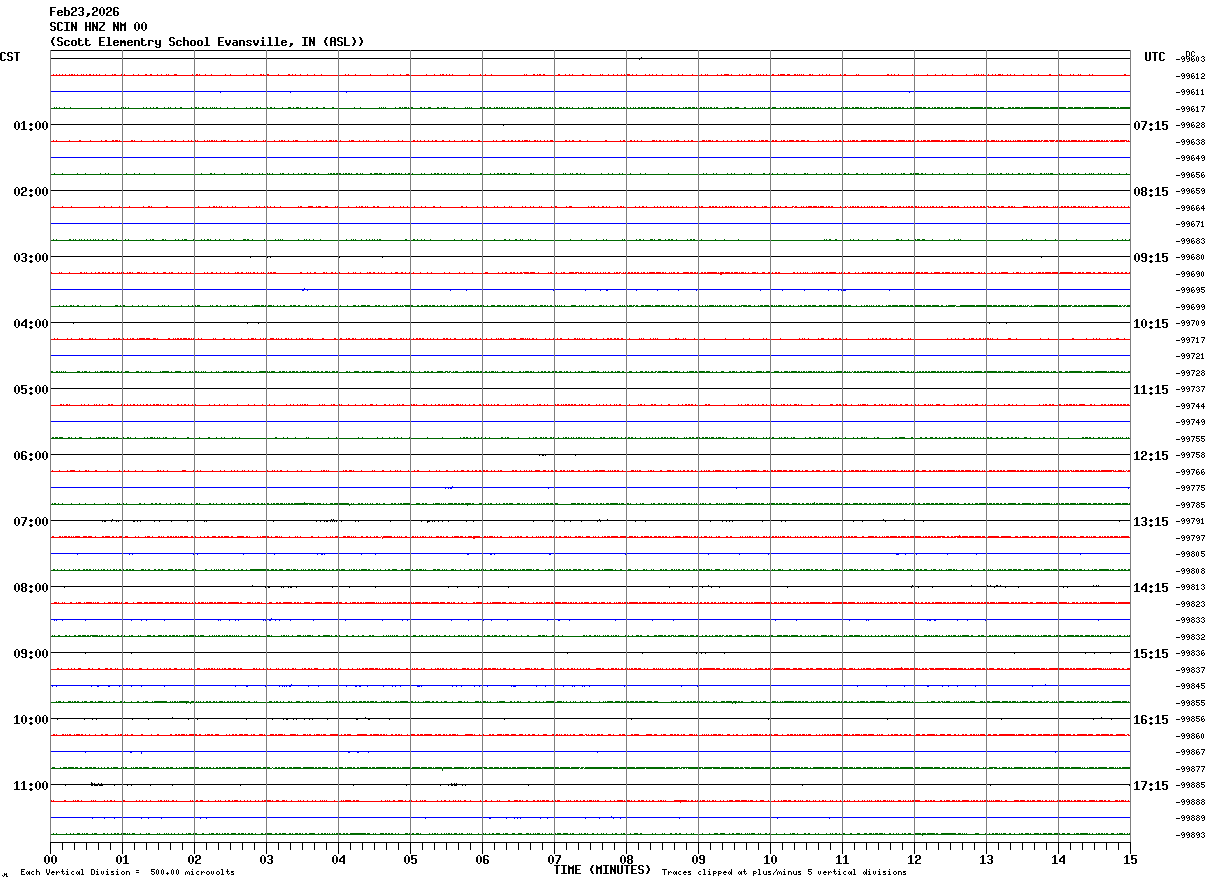Image resolution: width=1210 pixels, height=886 pixels.
Task: Select the Scott Elementry School Evansville title
Action: pyautogui.click(x=207, y=42)
